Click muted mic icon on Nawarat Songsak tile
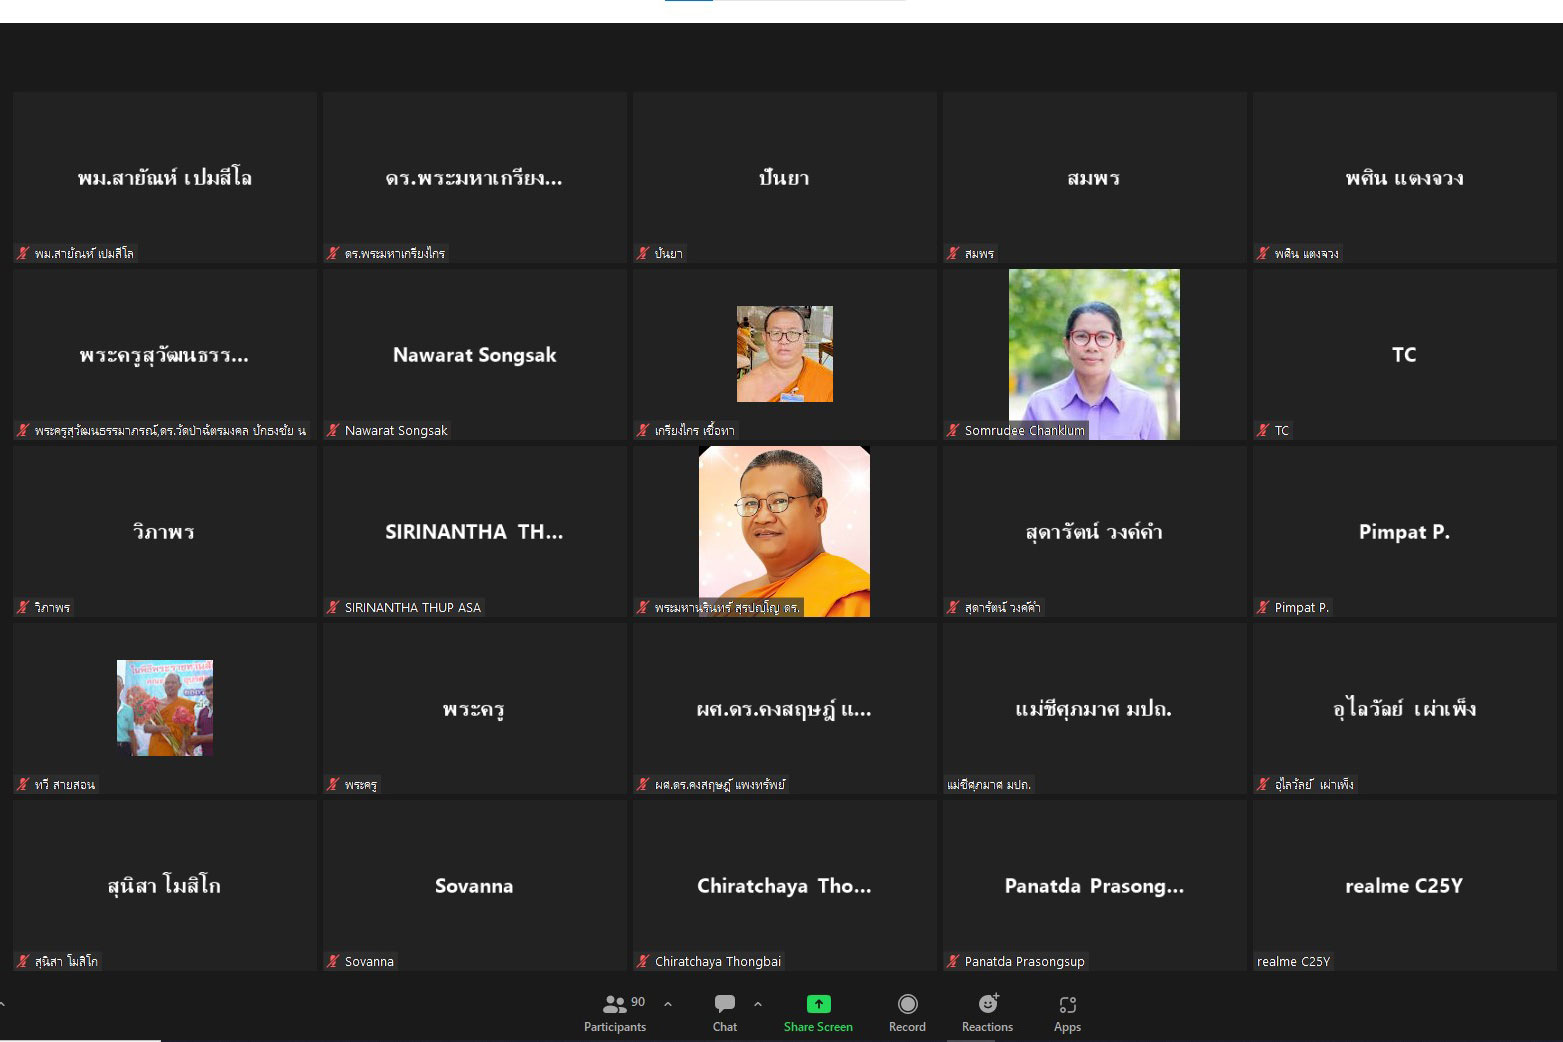The image size is (1563, 1042). click(x=333, y=430)
